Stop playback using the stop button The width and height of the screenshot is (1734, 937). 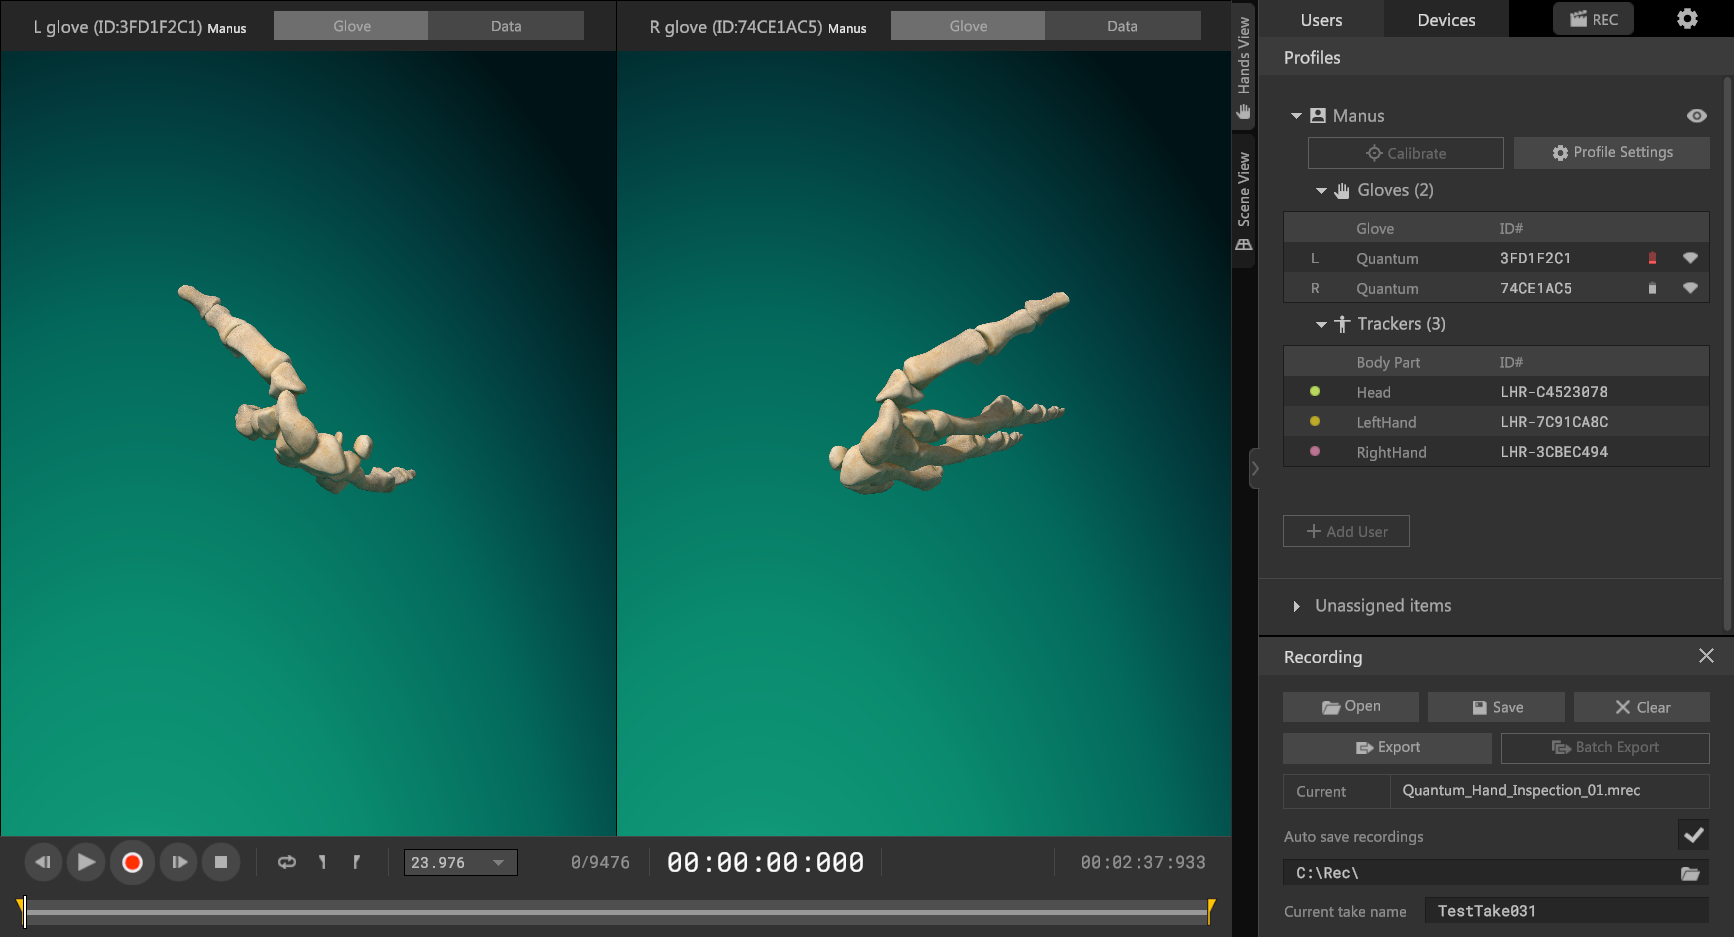pyautogui.click(x=221, y=862)
